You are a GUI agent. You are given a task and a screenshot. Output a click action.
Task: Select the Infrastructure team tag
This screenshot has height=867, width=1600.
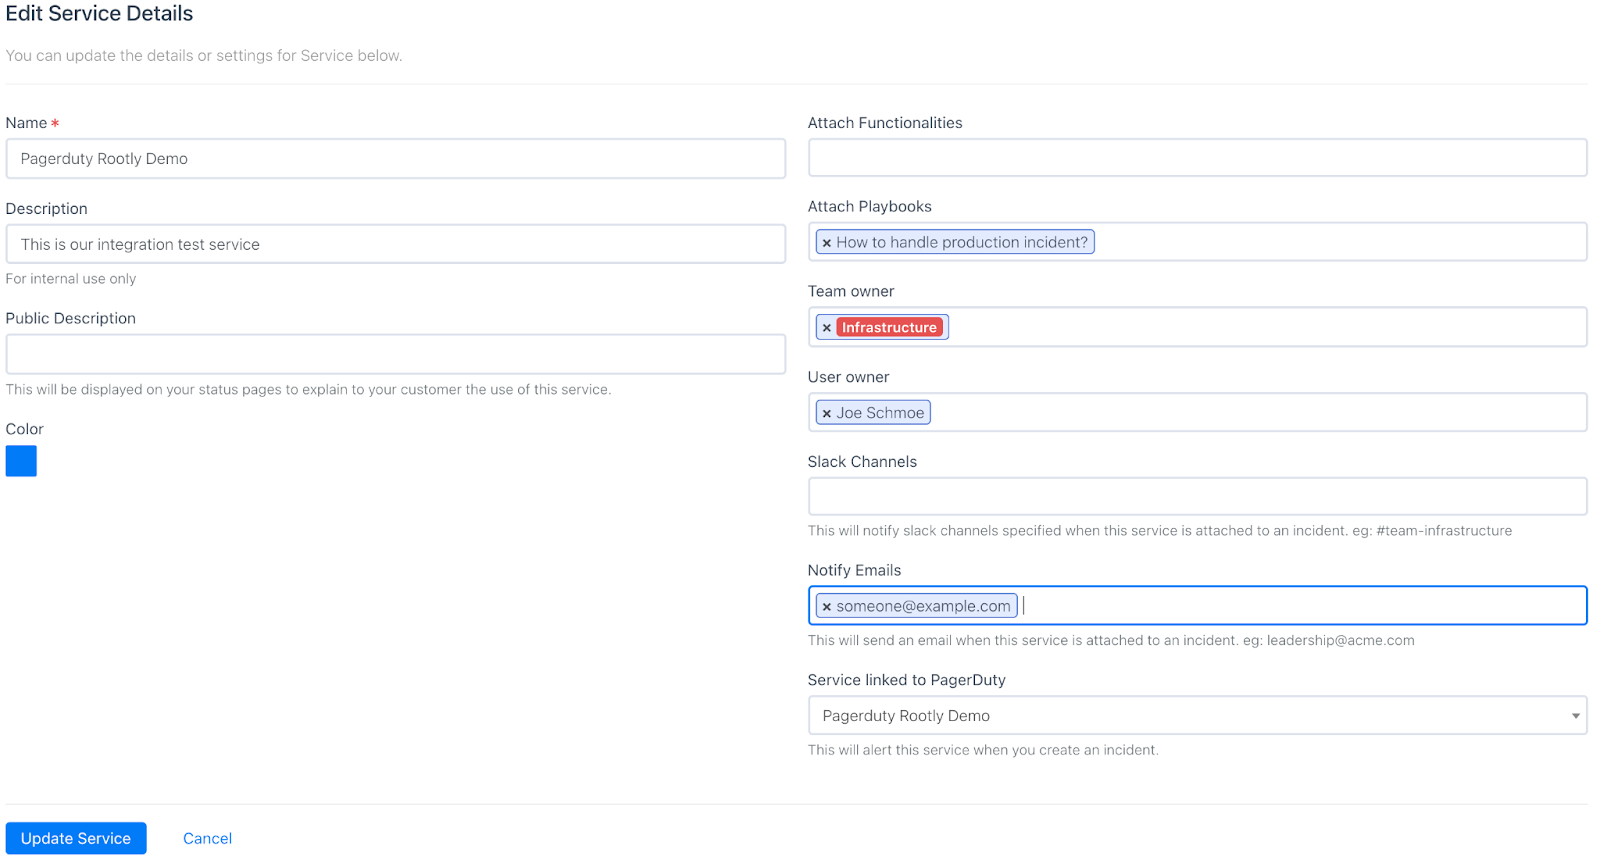(889, 327)
